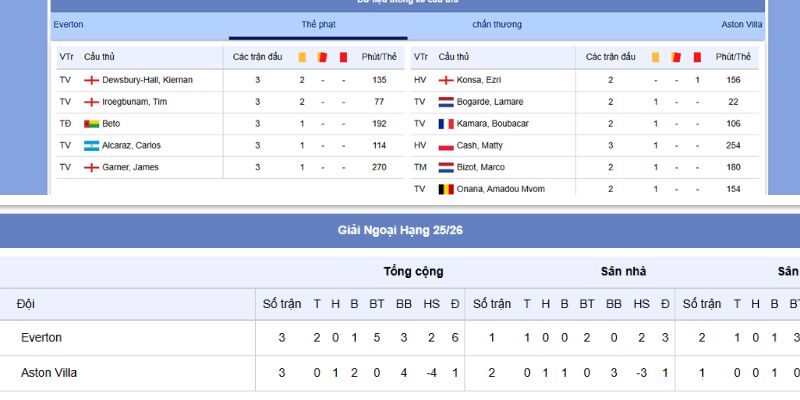The image size is (800, 400).
Task: Click red card icon in Aston Villa header
Action: tap(697, 58)
